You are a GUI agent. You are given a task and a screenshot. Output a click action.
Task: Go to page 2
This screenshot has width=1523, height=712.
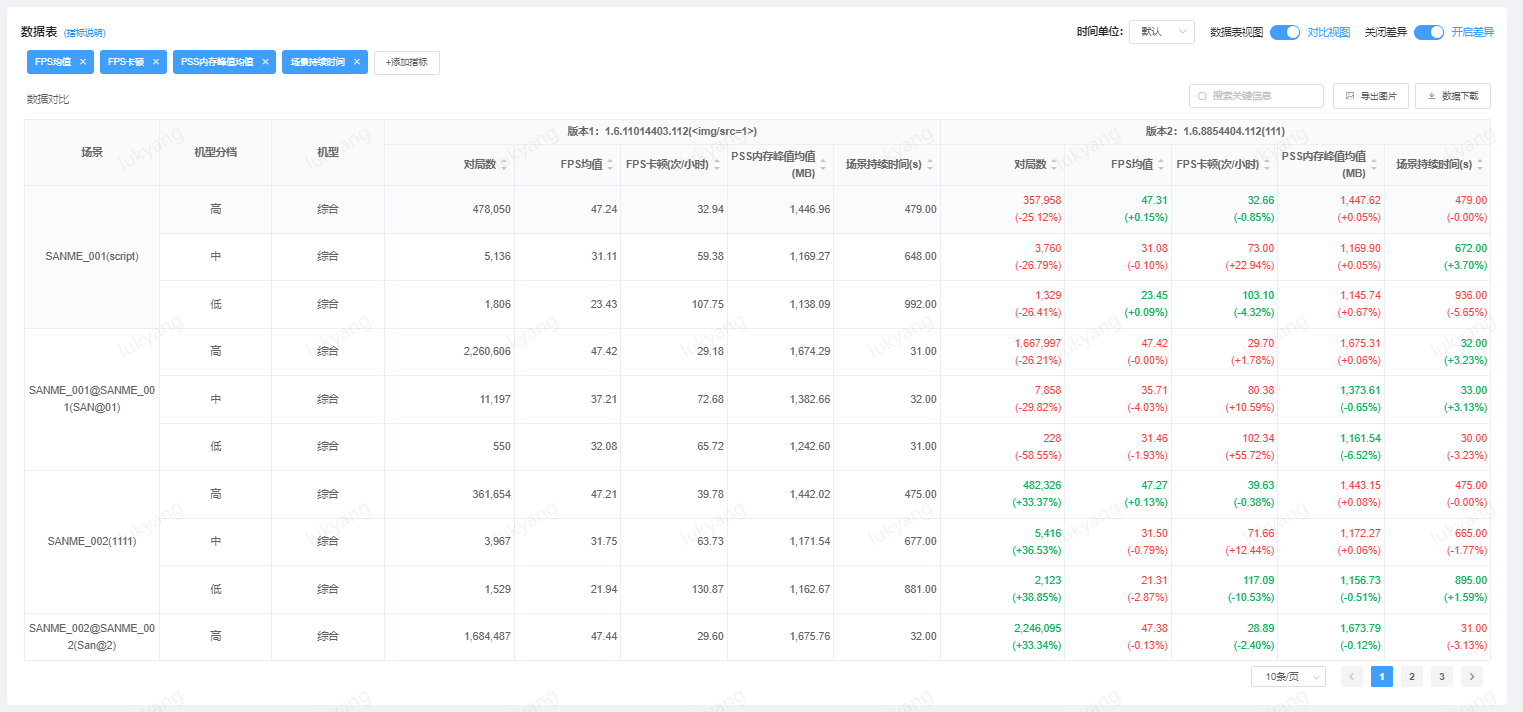tap(1411, 677)
